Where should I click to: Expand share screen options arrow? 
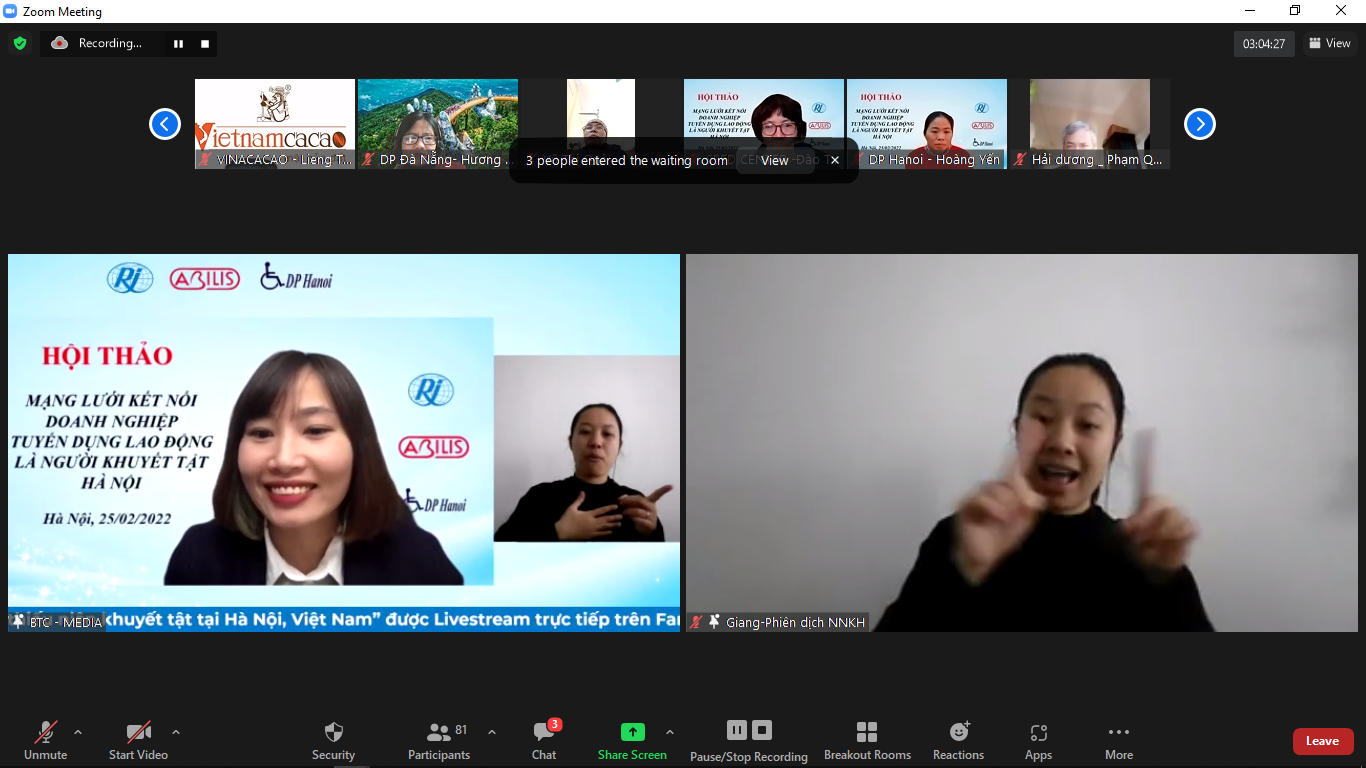pyautogui.click(x=670, y=732)
